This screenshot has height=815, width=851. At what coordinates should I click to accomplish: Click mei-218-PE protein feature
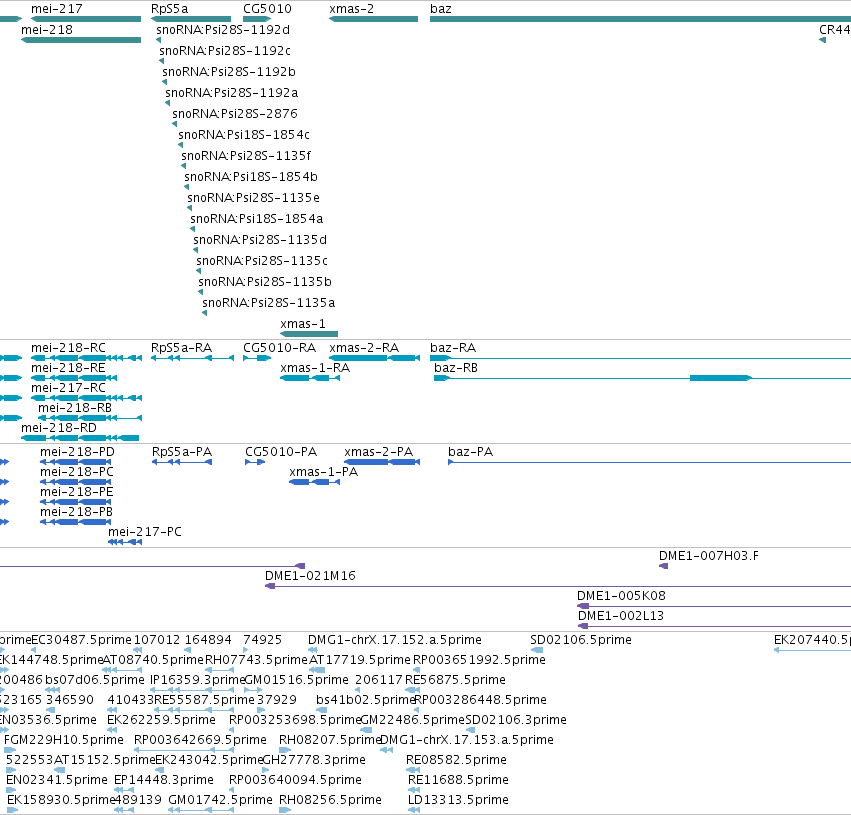pyautogui.click(x=75, y=502)
